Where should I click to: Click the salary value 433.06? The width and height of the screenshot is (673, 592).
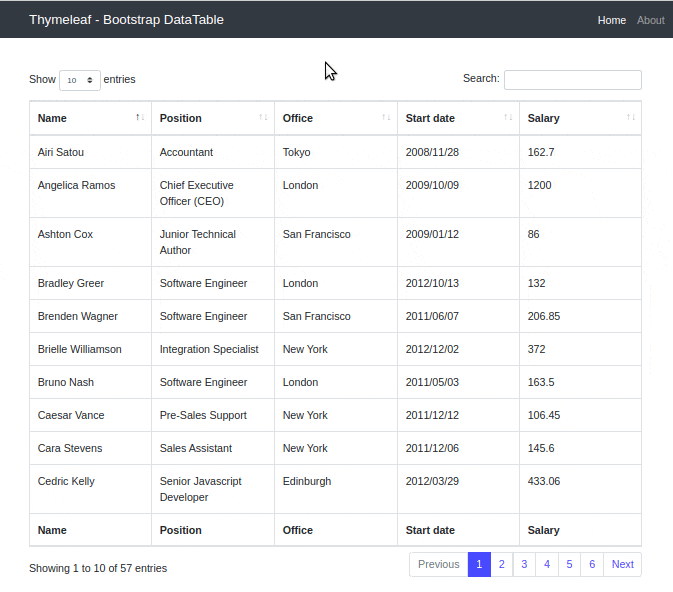click(x=544, y=481)
